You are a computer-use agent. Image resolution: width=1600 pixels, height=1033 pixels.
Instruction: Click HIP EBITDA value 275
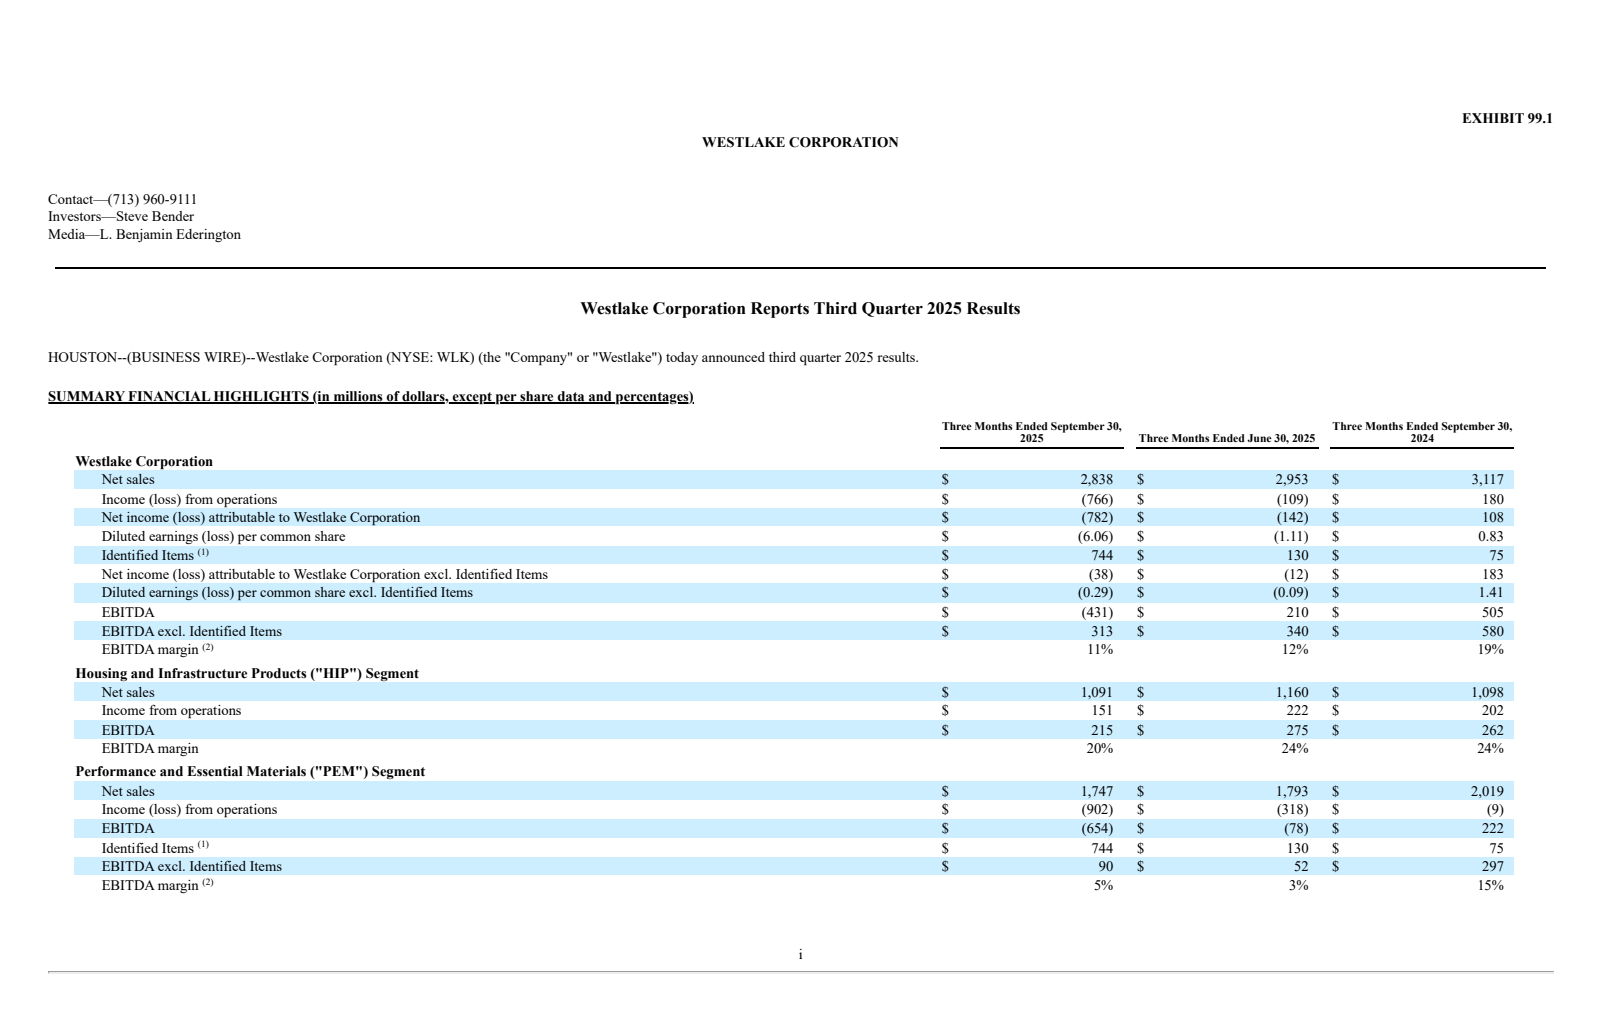[1296, 730]
